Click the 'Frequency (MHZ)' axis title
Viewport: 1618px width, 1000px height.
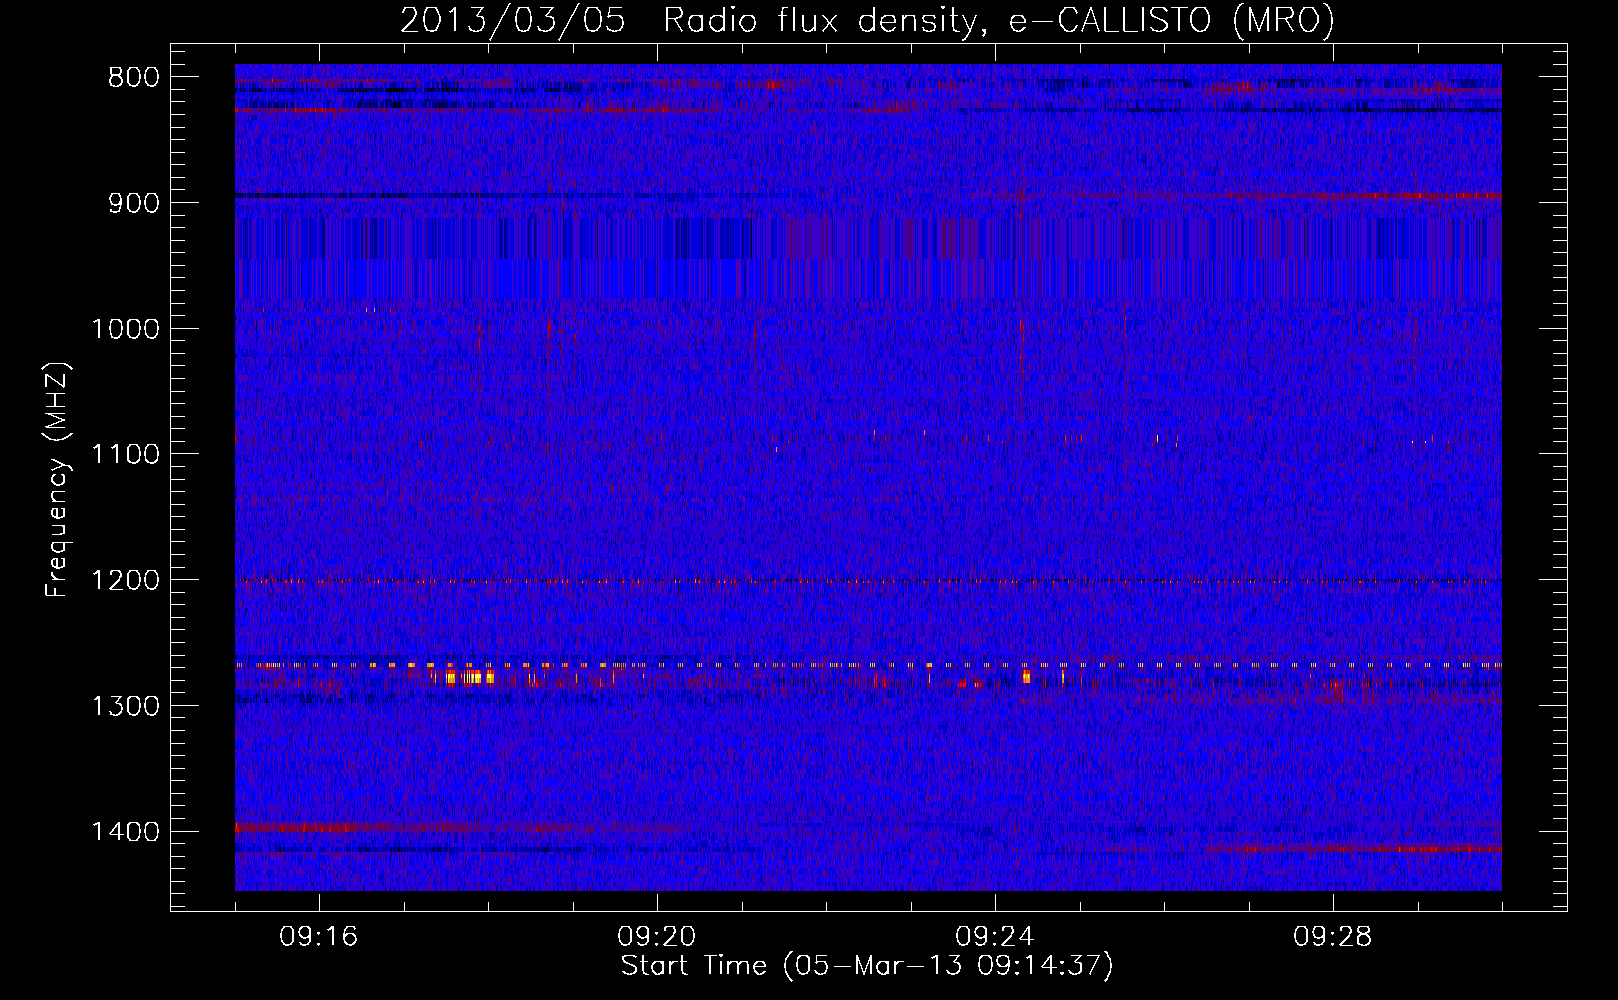[58, 480]
